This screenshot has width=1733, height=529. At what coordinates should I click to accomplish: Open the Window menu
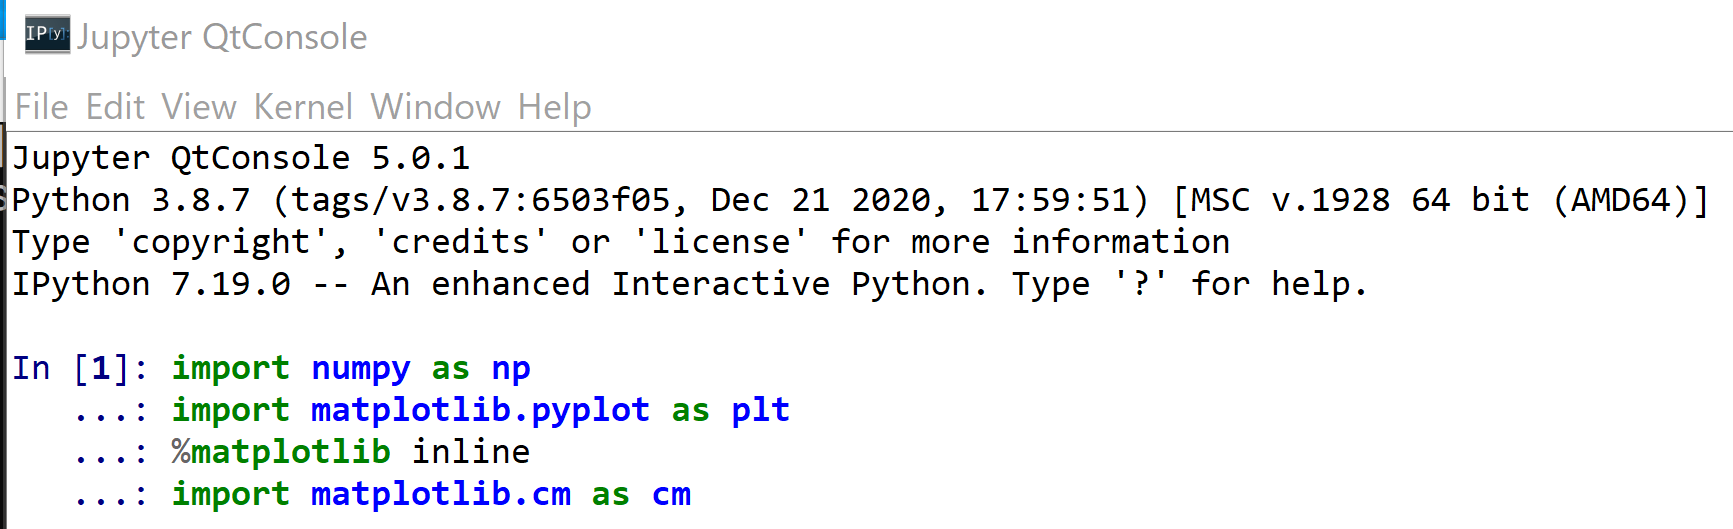click(x=435, y=107)
